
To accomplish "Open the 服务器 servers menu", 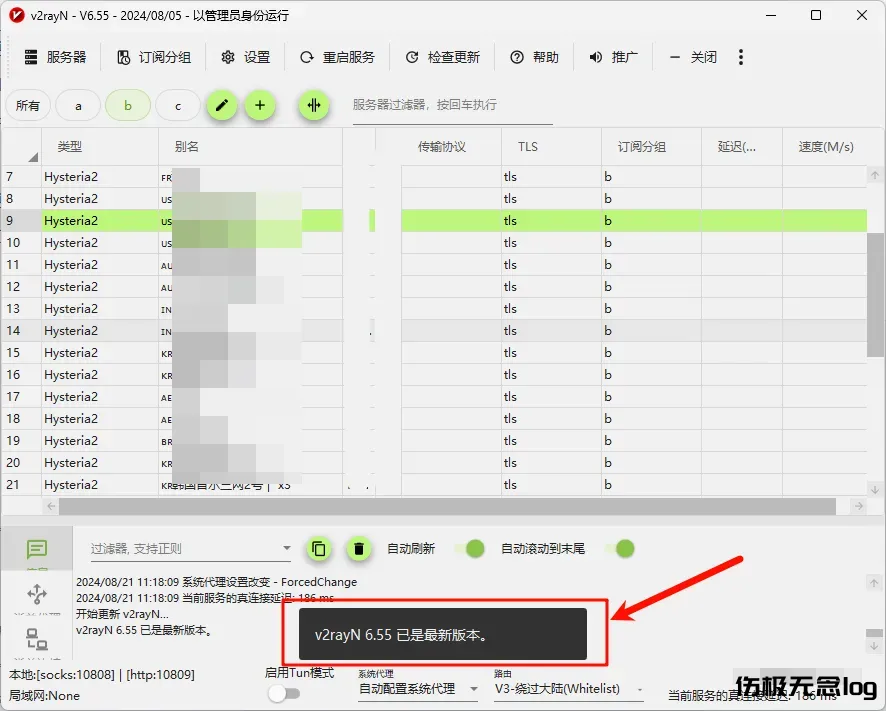I will [55, 57].
